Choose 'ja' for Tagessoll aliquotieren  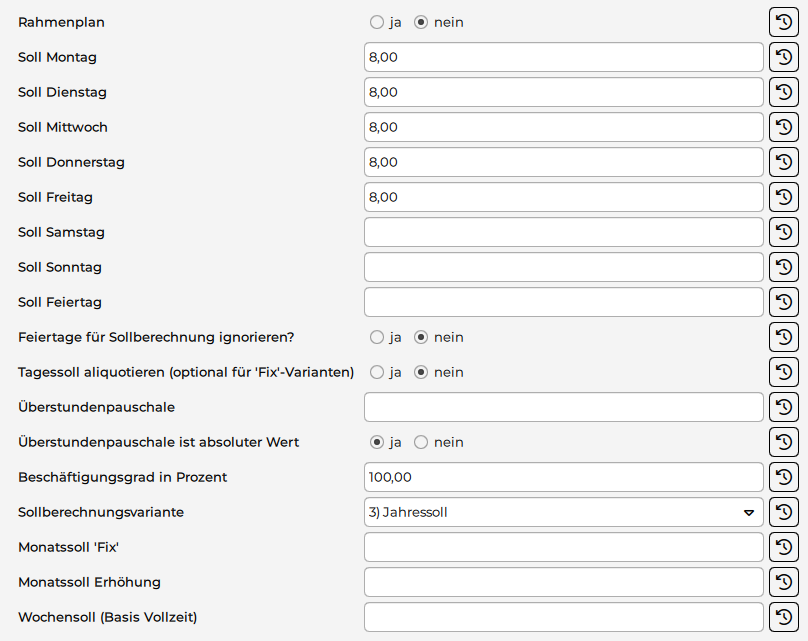tap(377, 372)
